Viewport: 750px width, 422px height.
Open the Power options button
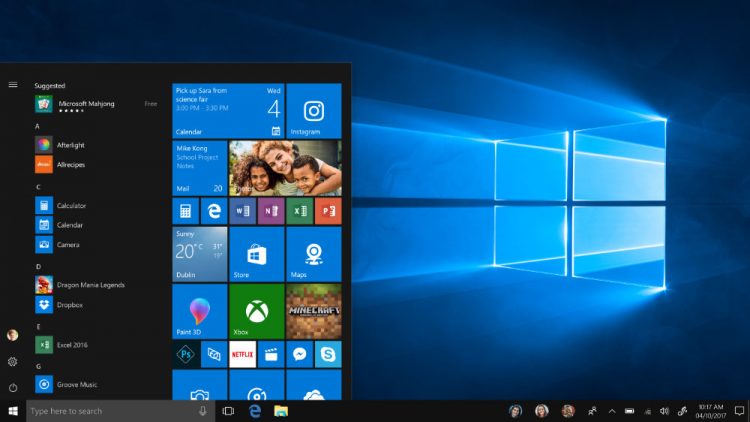coord(13,388)
